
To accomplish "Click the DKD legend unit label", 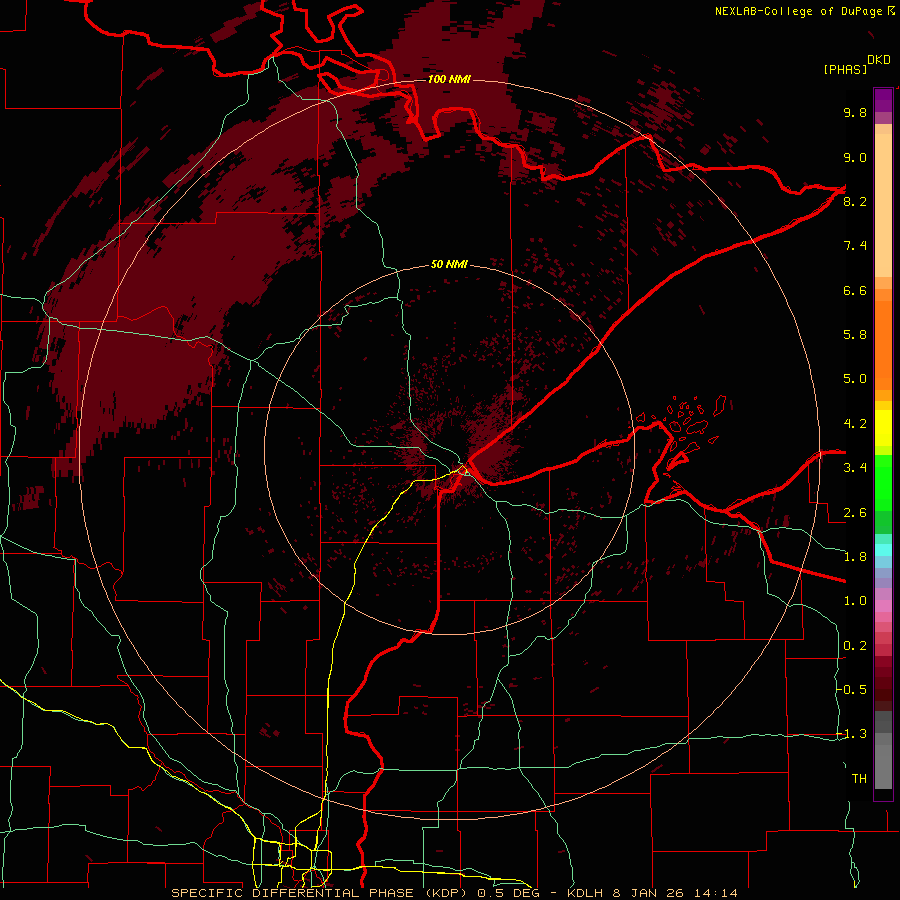I will point(878,60).
